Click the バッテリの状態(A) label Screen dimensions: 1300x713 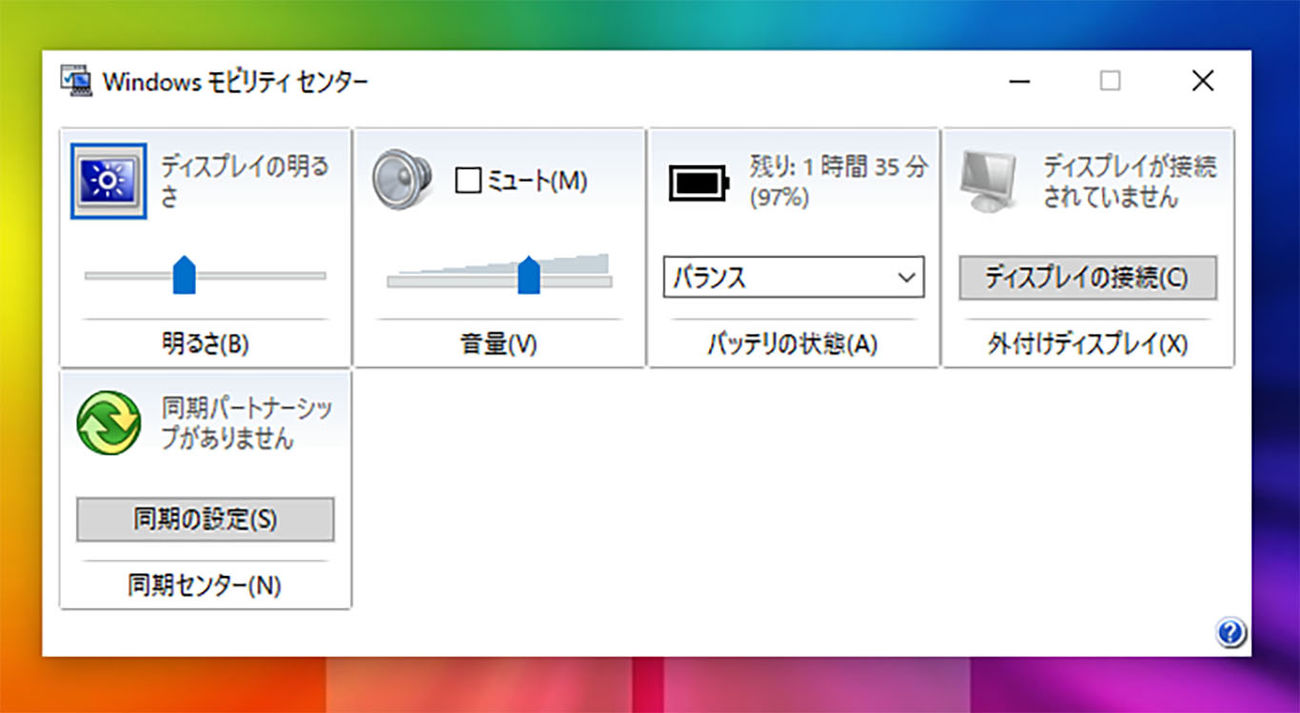point(793,345)
